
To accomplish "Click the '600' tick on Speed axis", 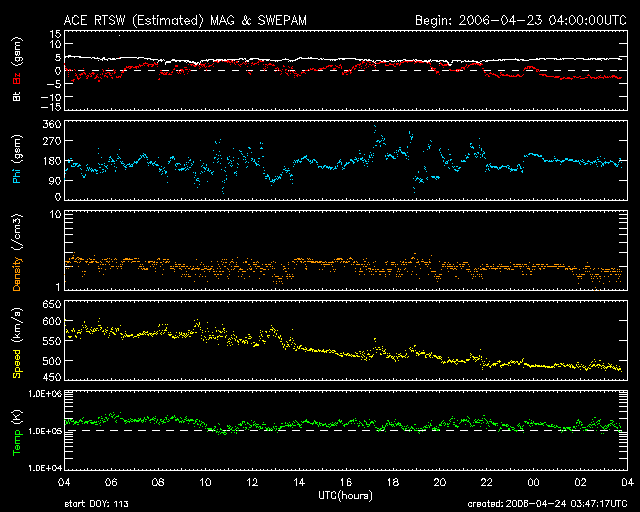I will [52, 321].
